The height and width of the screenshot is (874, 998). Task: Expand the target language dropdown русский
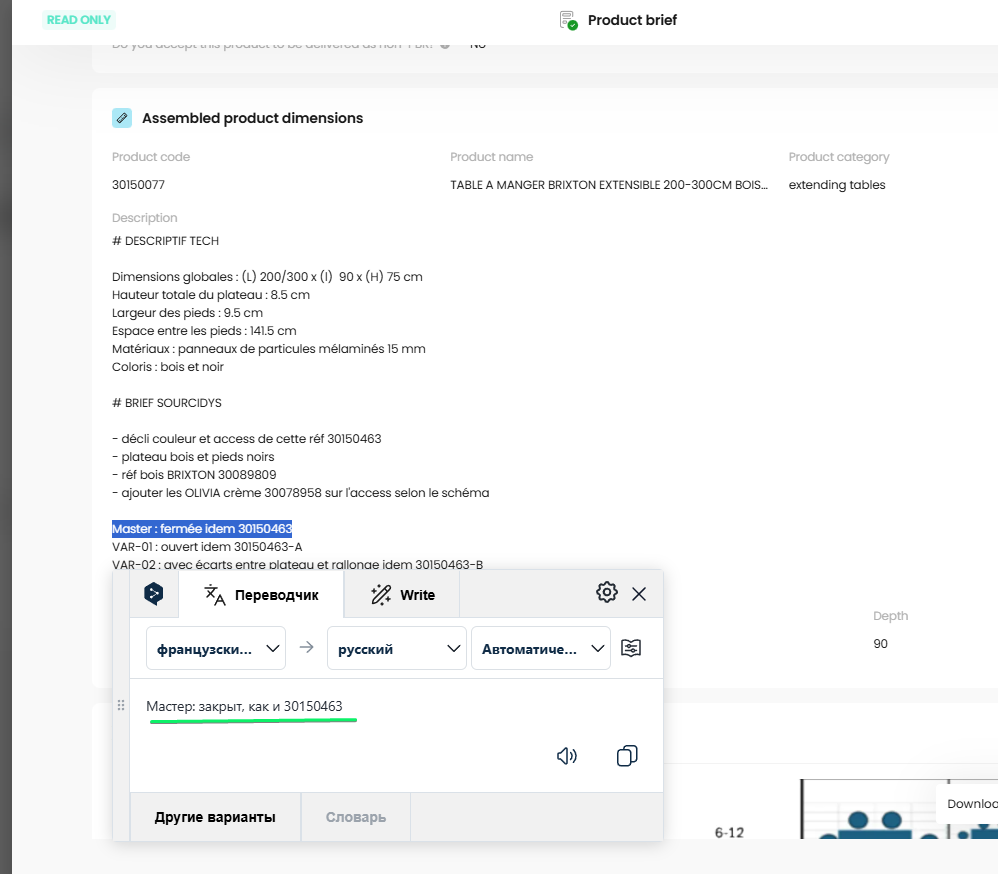pos(397,648)
